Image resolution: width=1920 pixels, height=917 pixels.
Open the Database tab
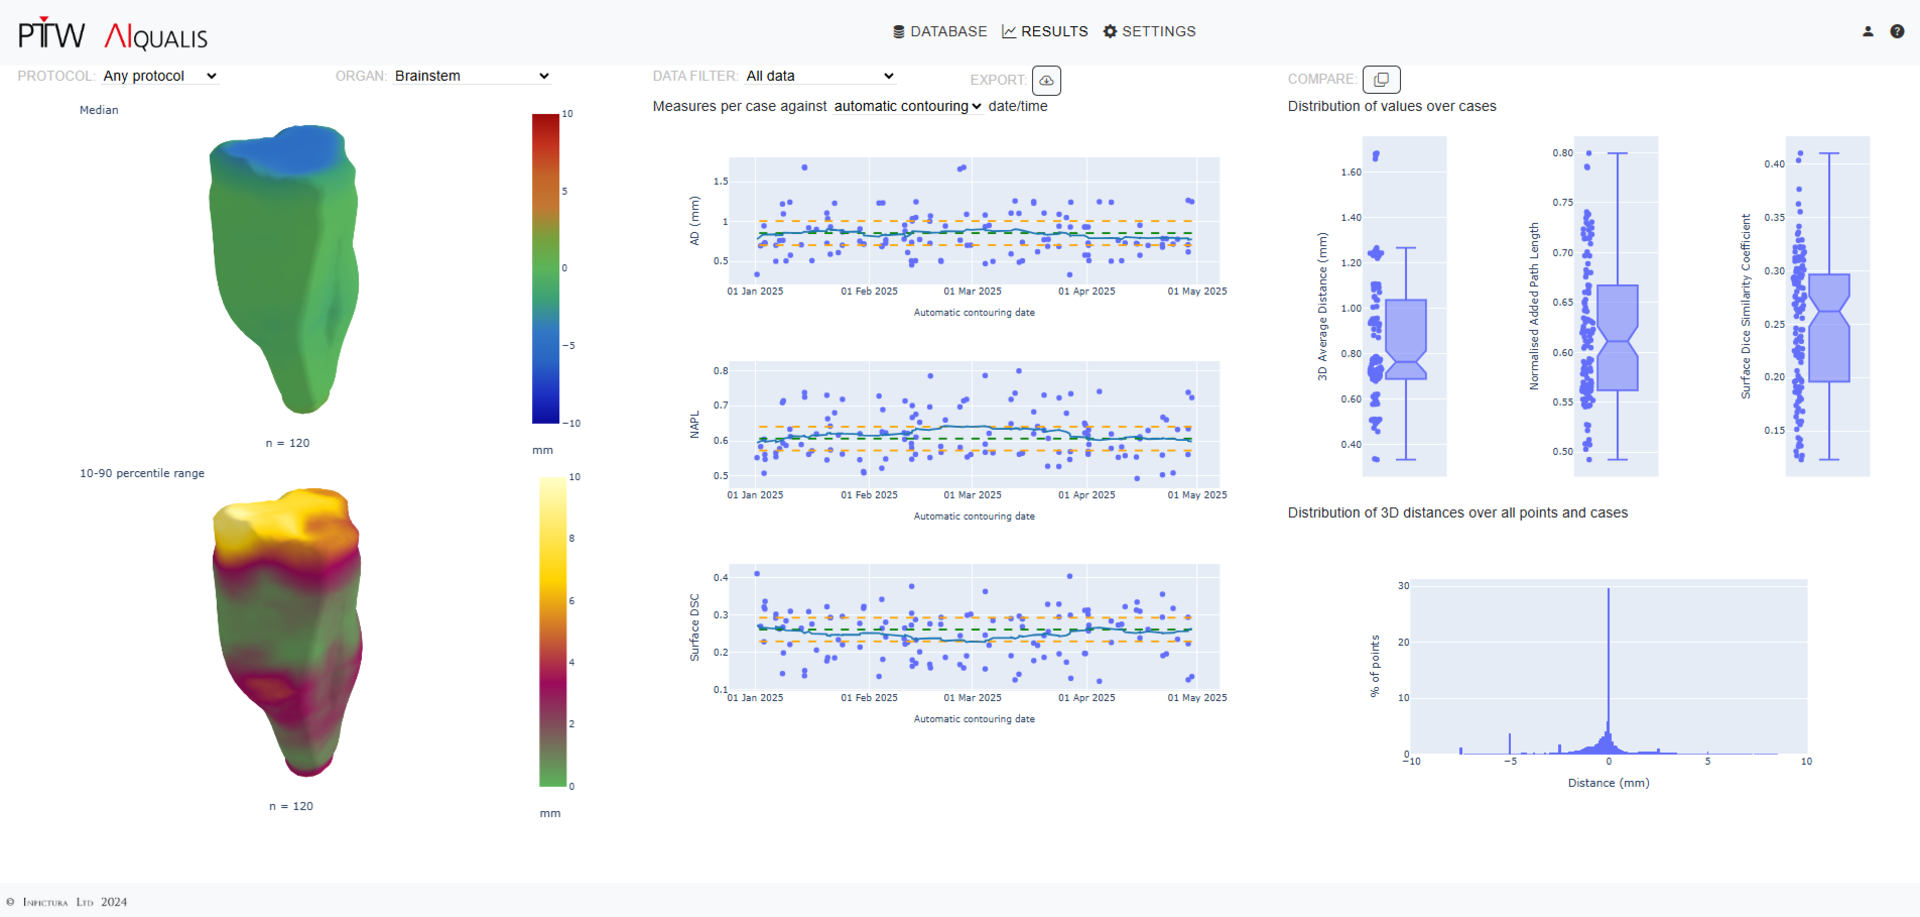(x=939, y=32)
